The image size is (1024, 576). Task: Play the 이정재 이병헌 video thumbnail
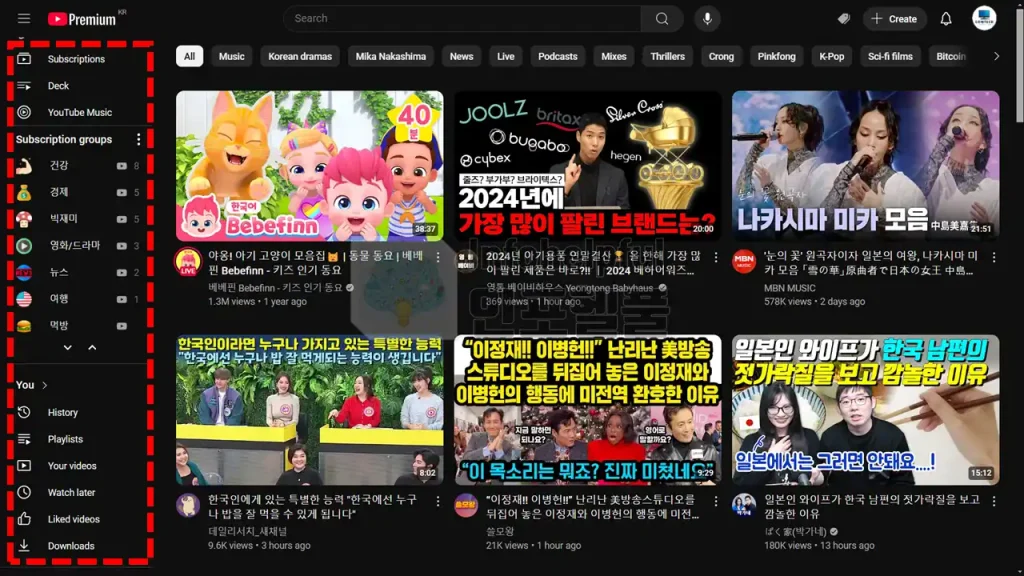pos(588,409)
